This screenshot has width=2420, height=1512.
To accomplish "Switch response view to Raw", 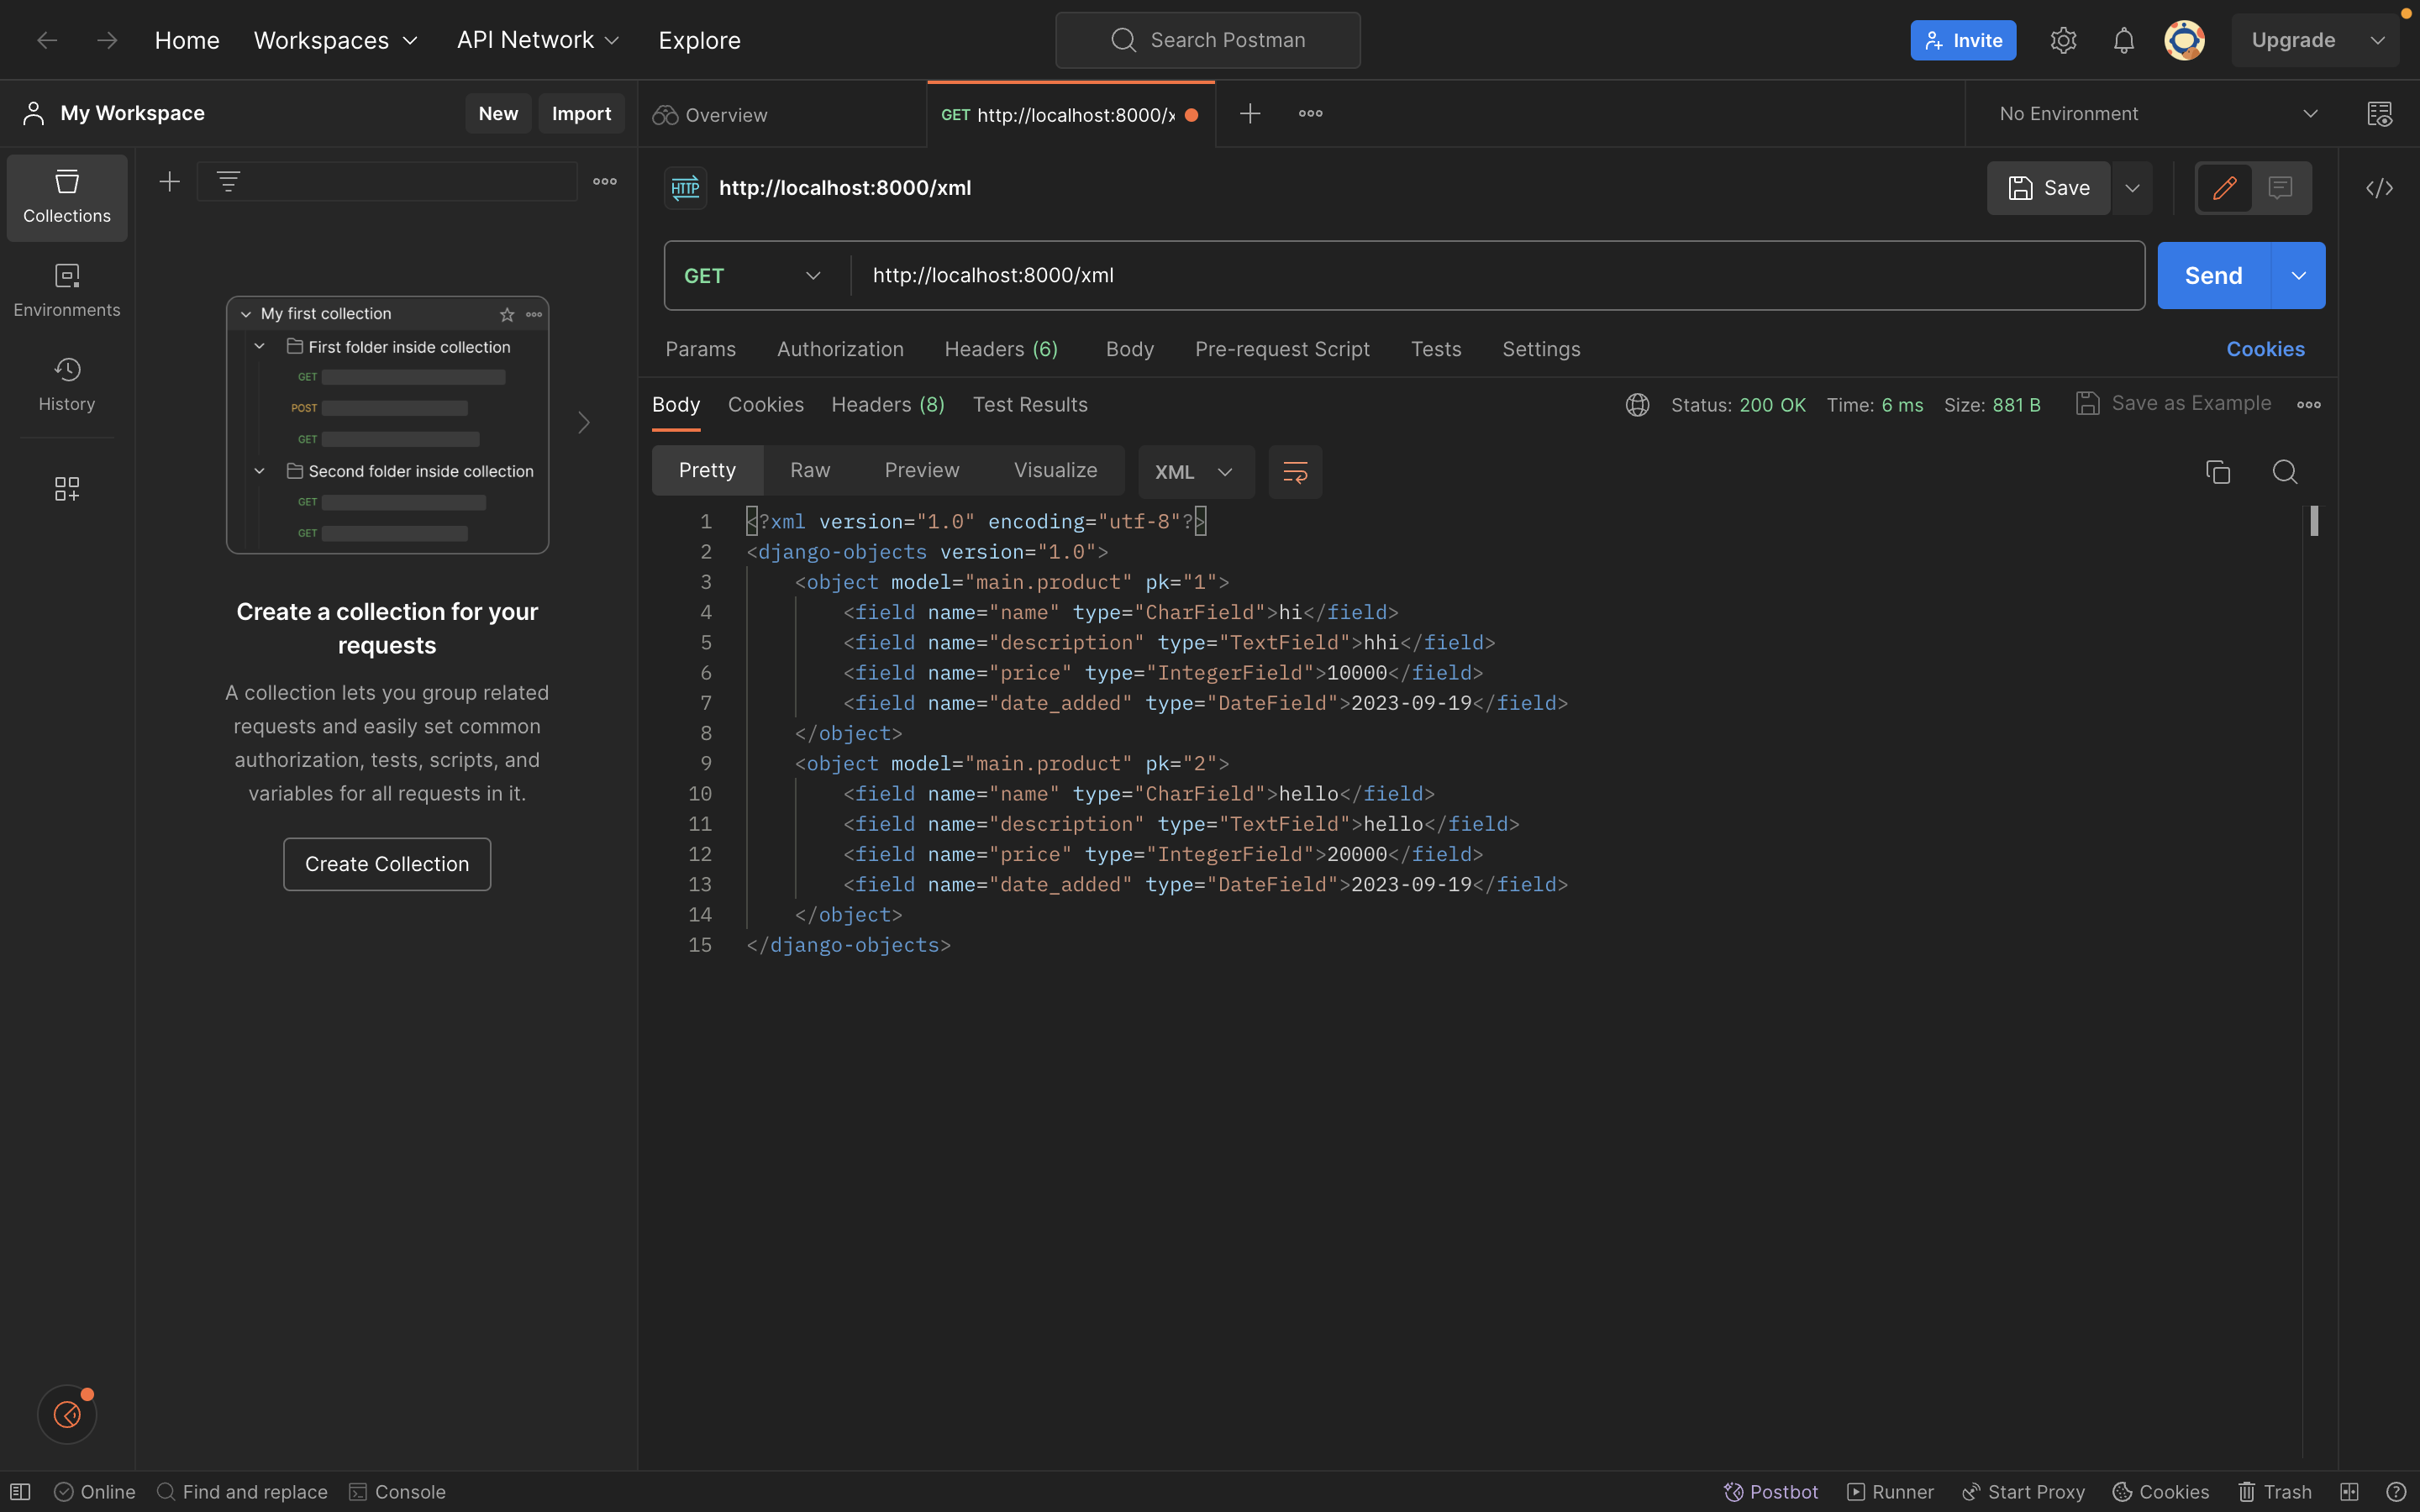I will [809, 470].
